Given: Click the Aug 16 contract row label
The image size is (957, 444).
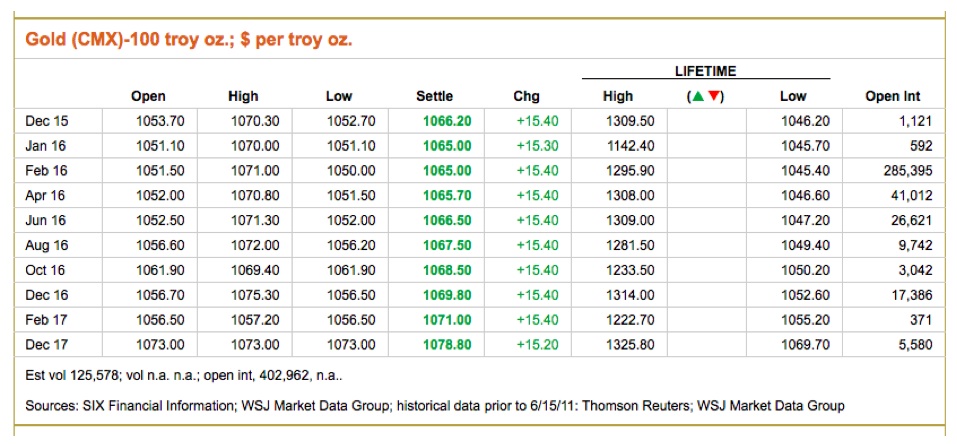Looking at the screenshot, I should [45, 245].
